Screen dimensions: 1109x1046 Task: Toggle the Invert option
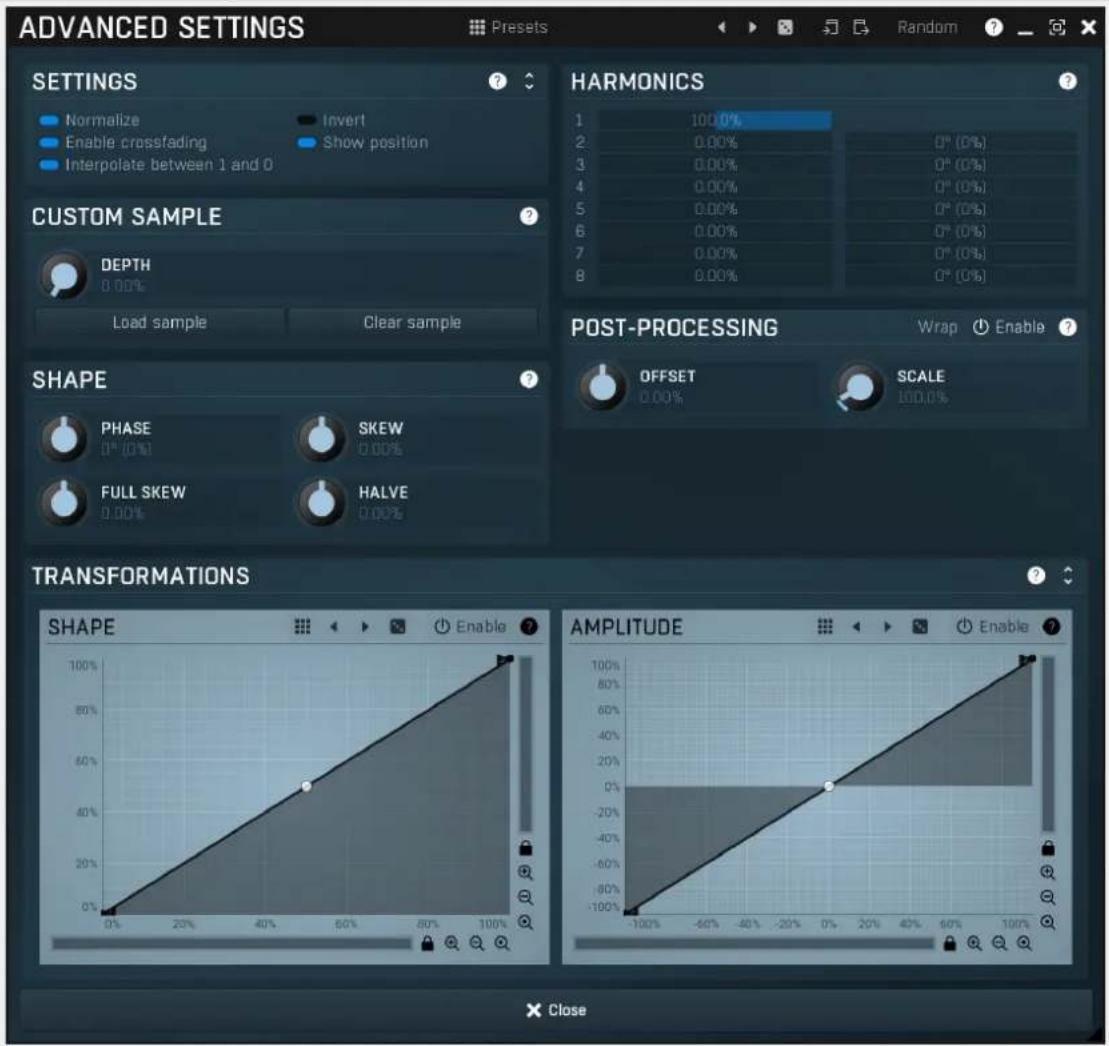332,120
